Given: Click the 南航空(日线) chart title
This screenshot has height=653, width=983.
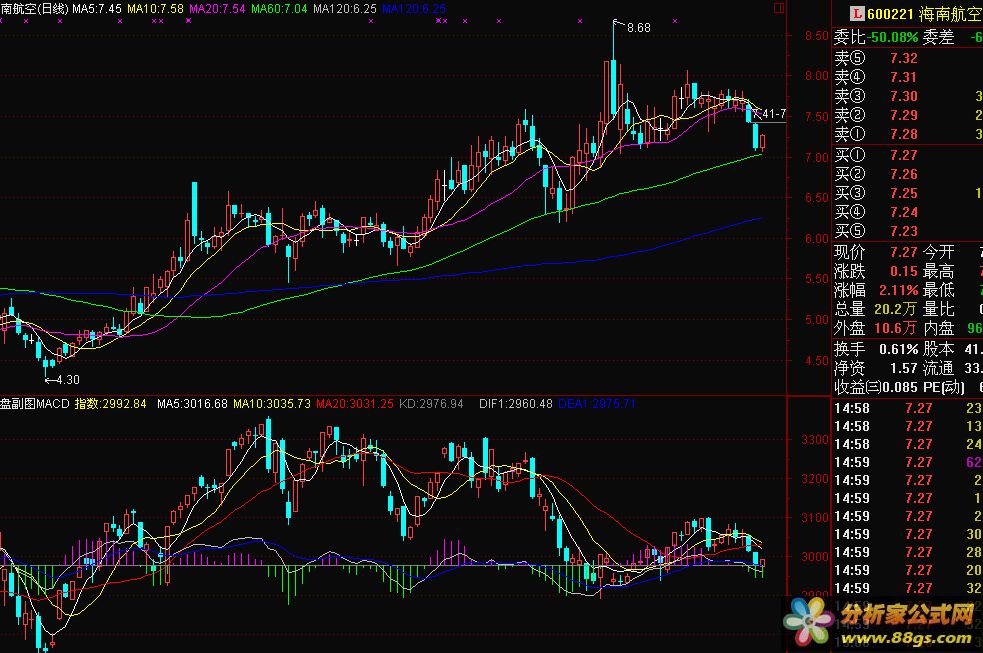Looking at the screenshot, I should click(34, 9).
